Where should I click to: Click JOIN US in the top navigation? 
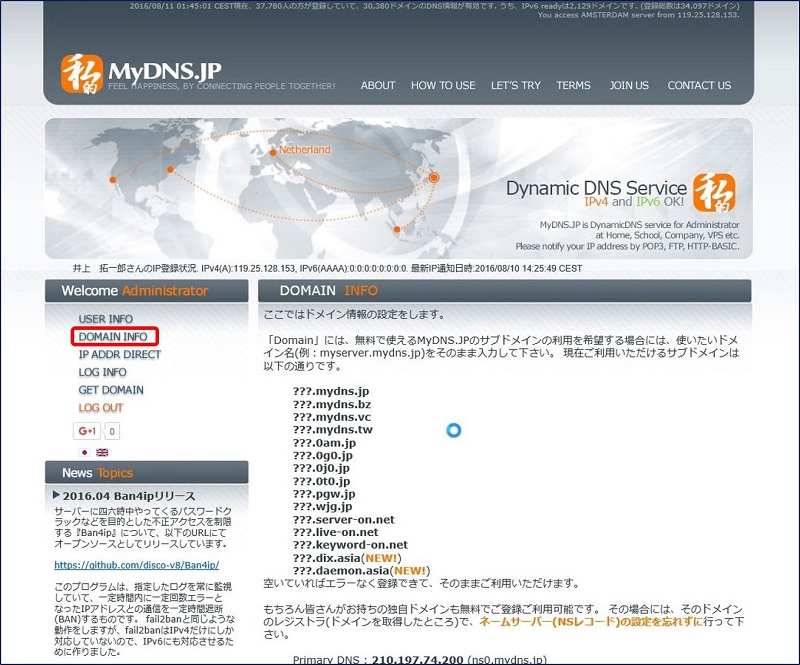point(629,86)
